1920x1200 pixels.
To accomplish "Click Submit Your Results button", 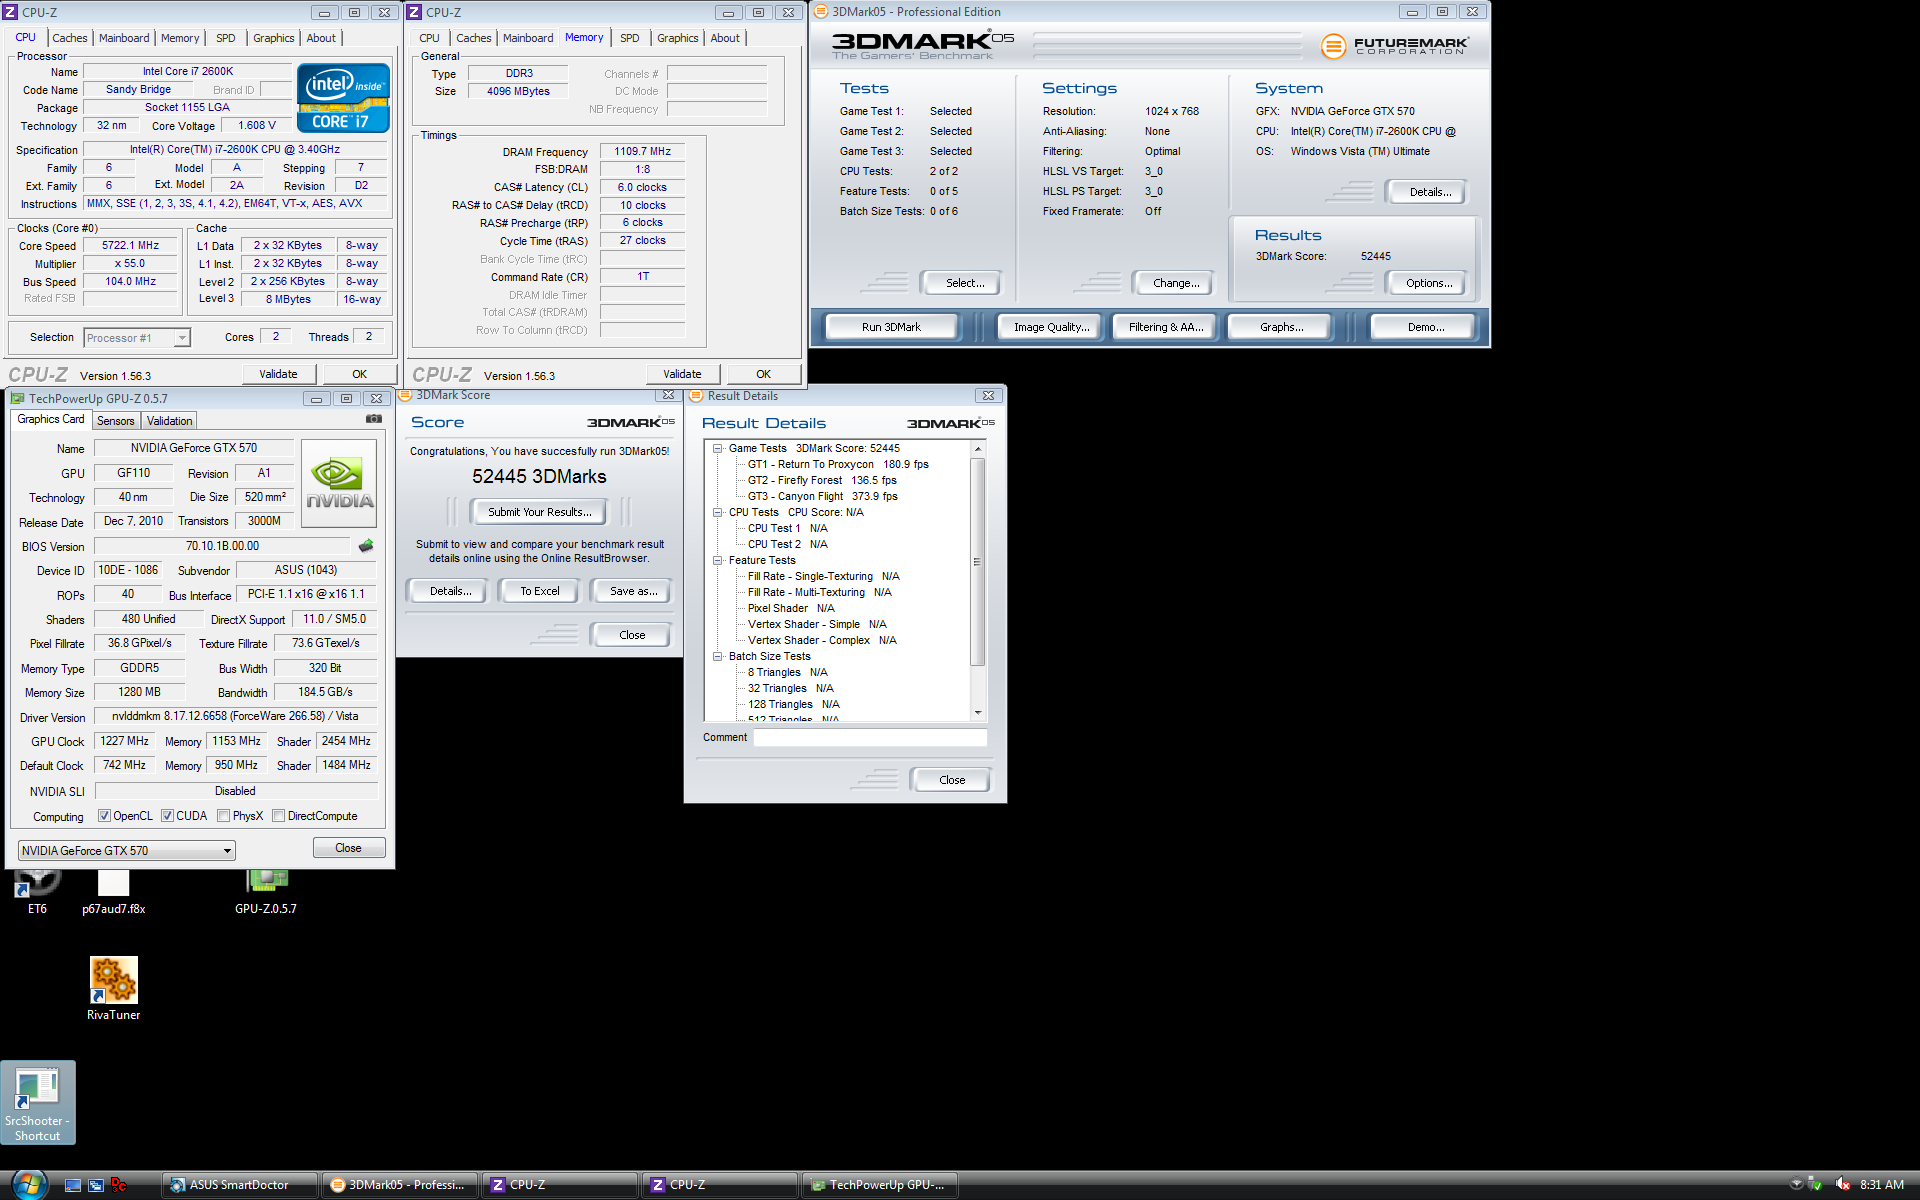I will 540,512.
